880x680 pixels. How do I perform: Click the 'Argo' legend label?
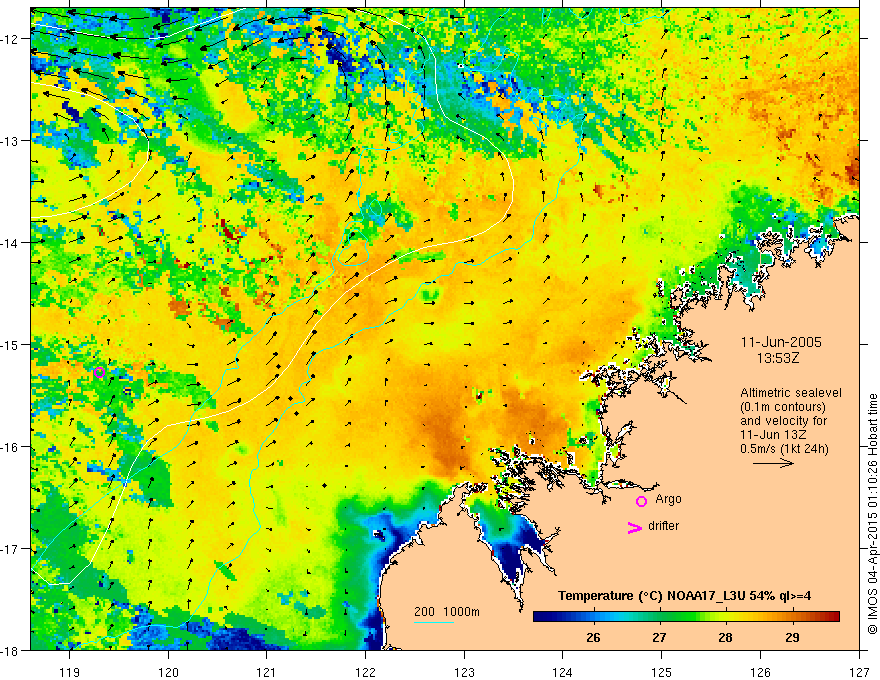[668, 499]
